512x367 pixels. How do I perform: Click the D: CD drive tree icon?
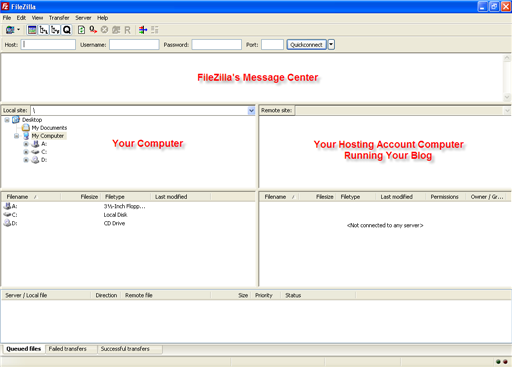[35, 160]
